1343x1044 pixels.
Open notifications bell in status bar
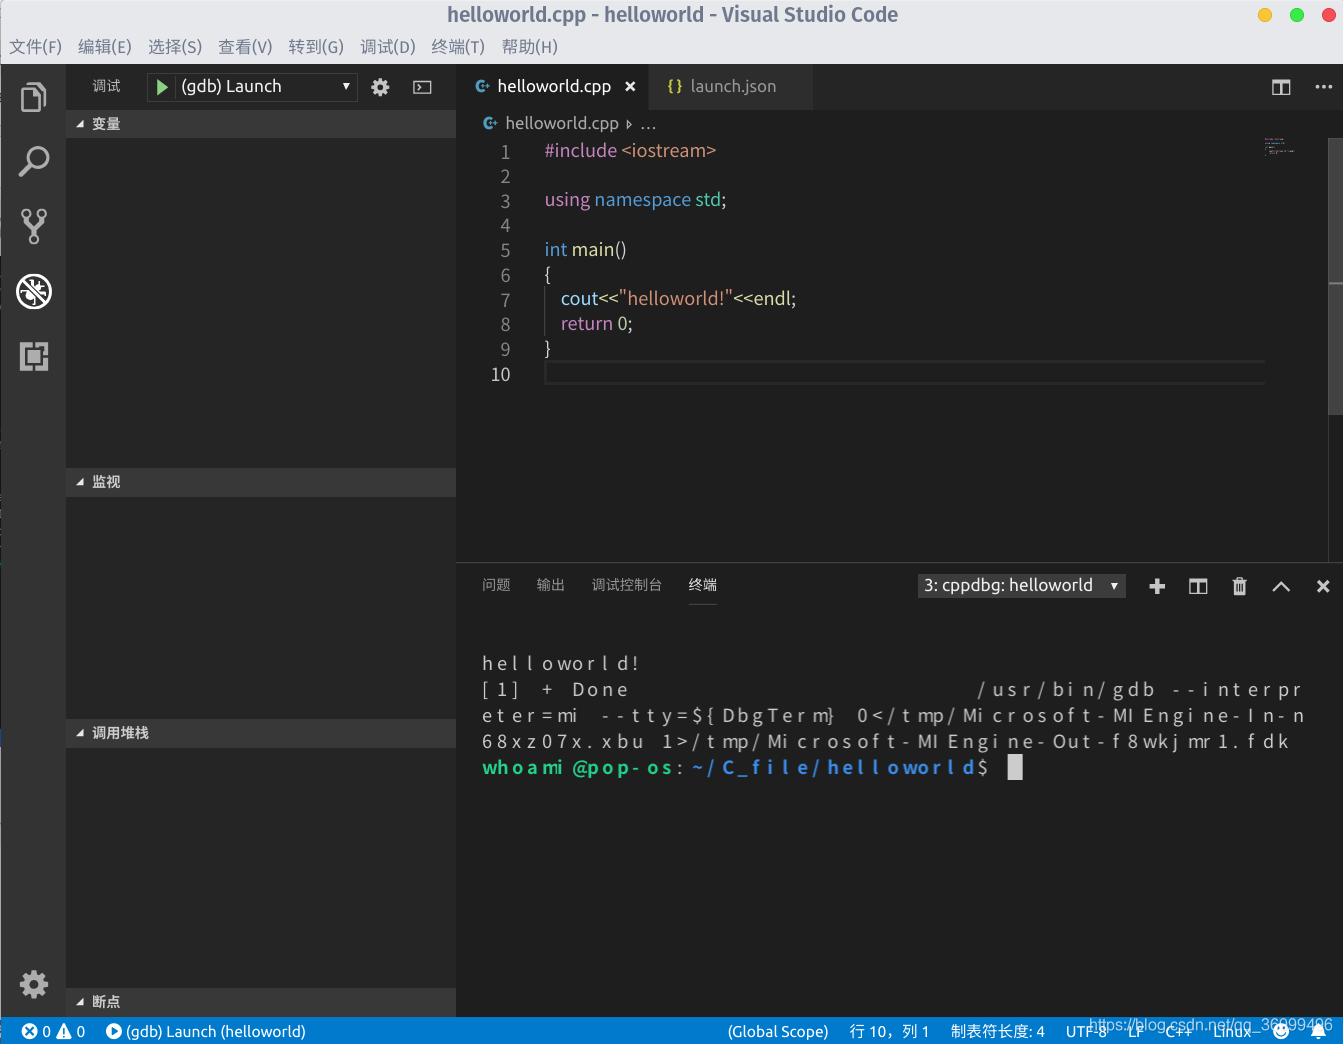[x=1318, y=1031]
